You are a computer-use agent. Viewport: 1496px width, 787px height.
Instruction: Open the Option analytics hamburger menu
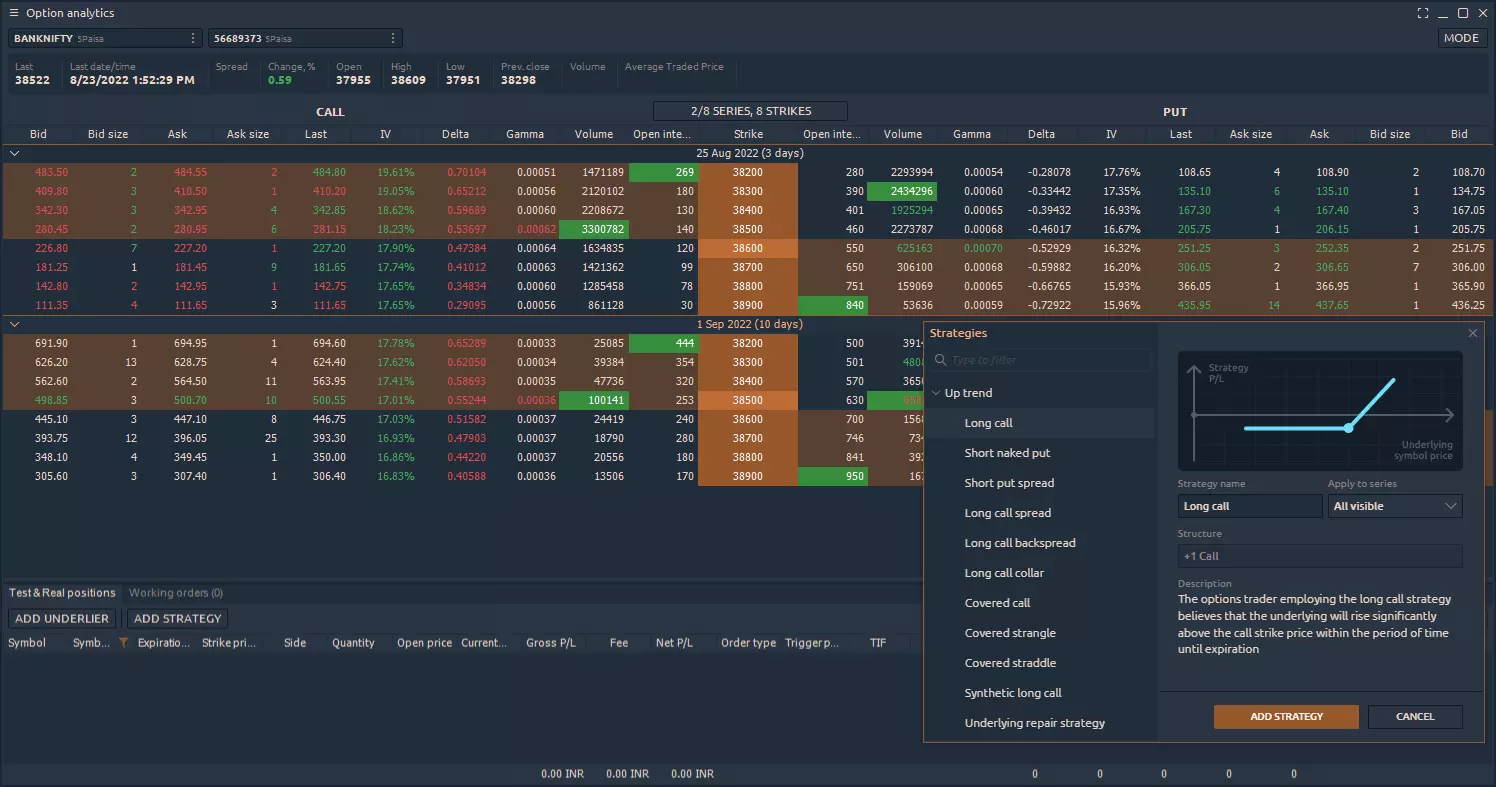point(13,13)
